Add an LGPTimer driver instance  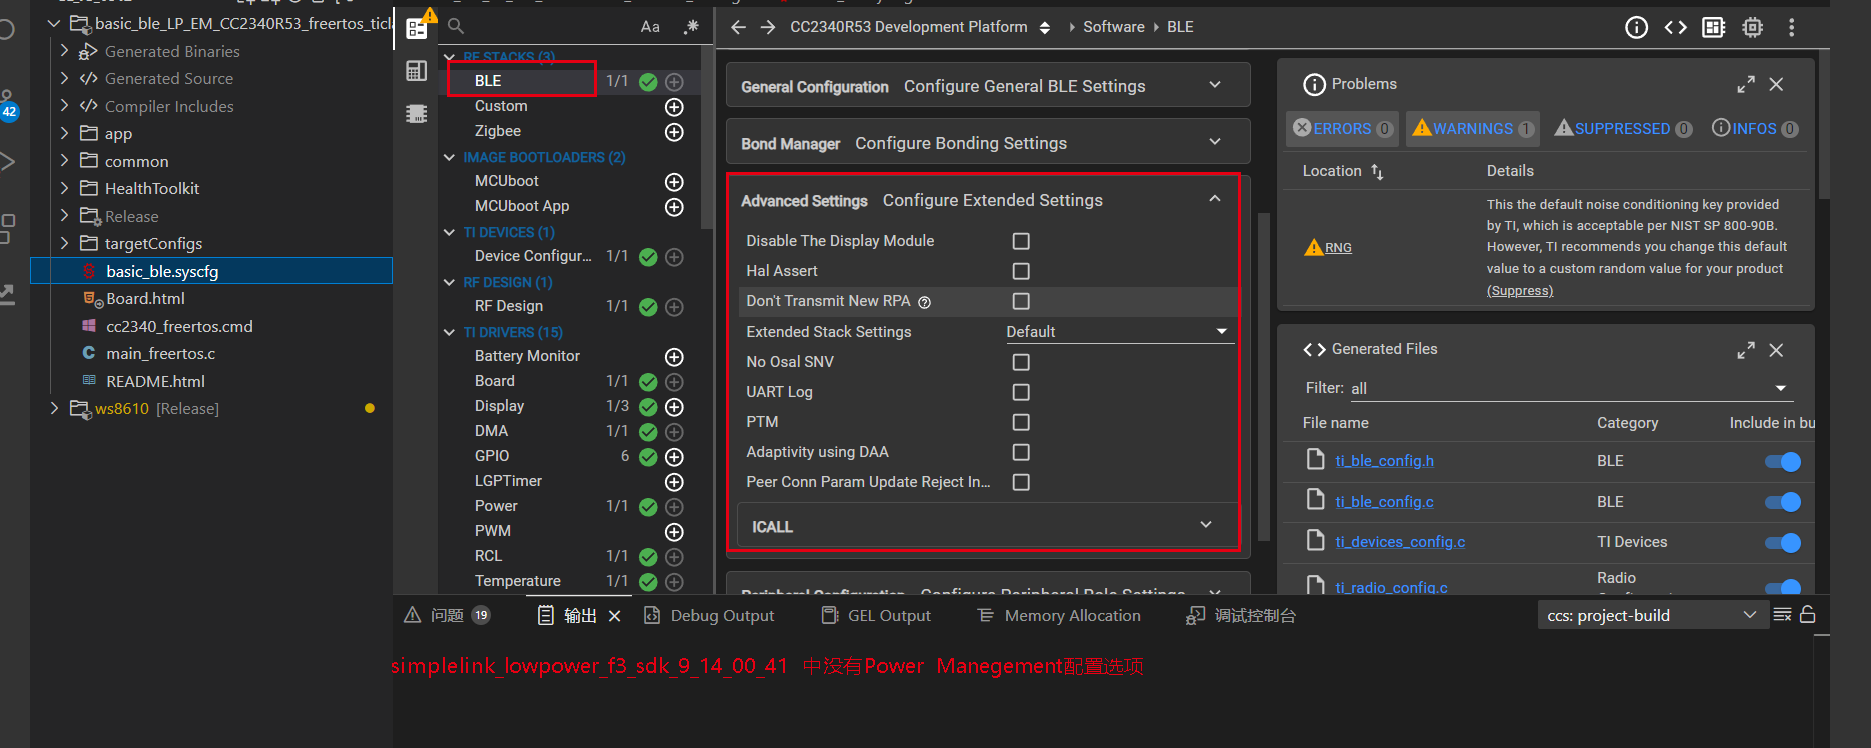pos(675,482)
